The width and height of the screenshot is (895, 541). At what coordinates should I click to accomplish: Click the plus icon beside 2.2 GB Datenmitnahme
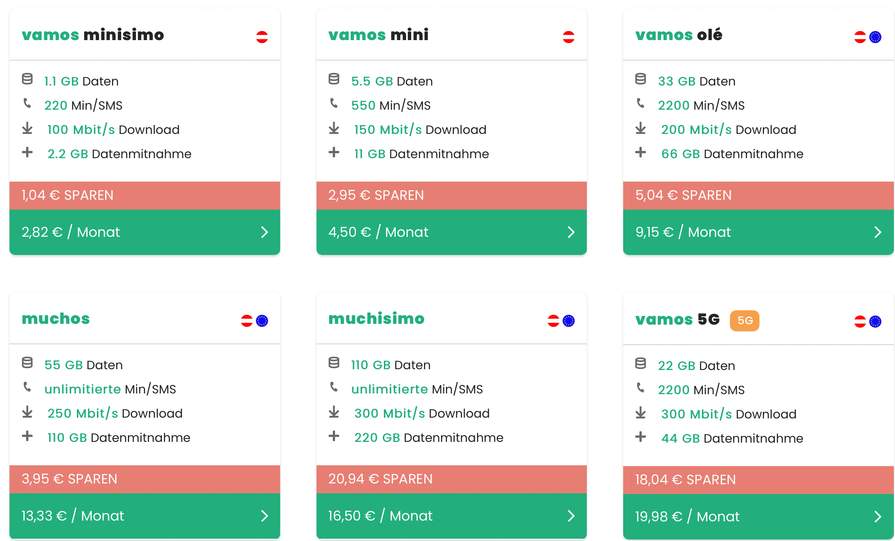coord(27,152)
